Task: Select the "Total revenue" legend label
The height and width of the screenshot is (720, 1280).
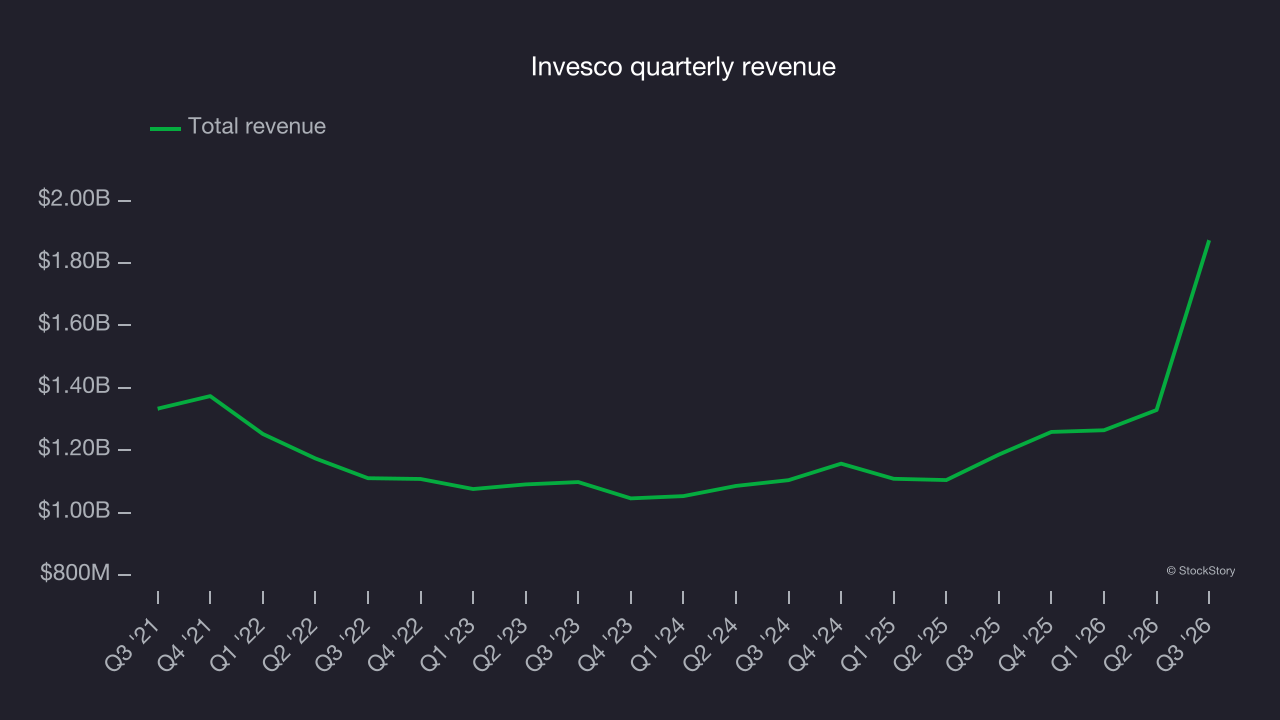Action: [257, 126]
